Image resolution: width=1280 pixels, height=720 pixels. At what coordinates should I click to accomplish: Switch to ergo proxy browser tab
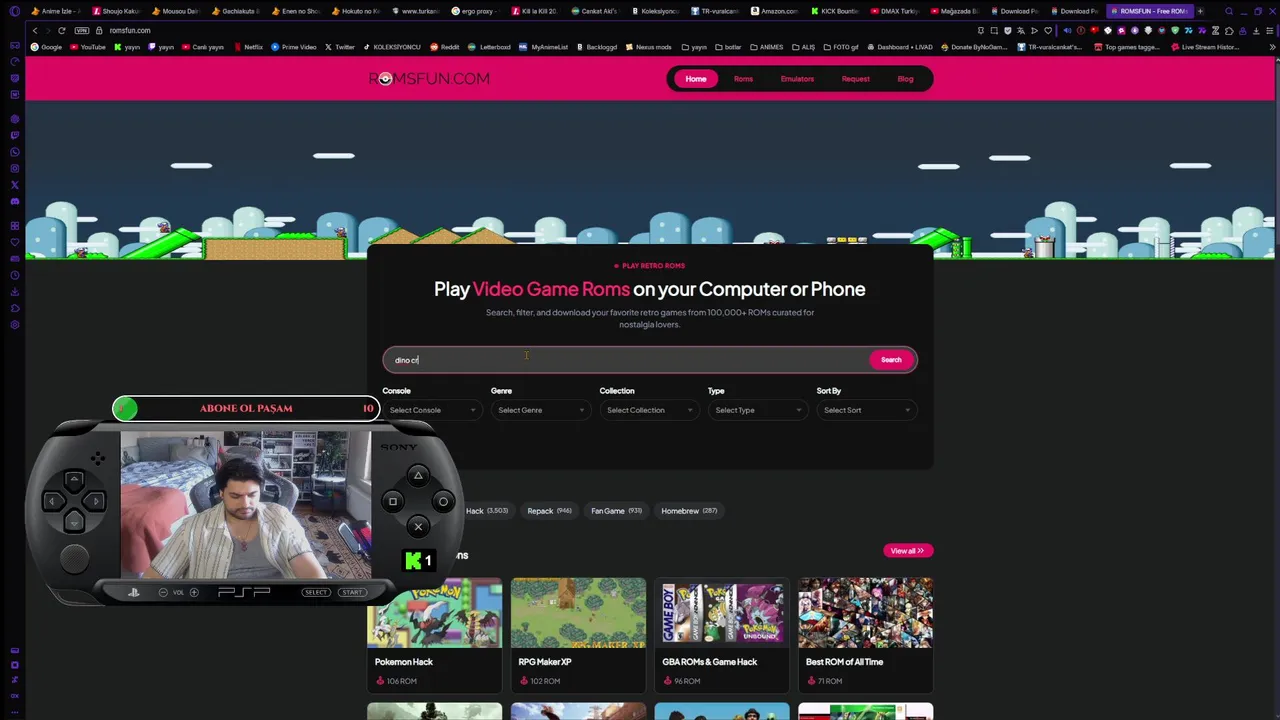475,11
